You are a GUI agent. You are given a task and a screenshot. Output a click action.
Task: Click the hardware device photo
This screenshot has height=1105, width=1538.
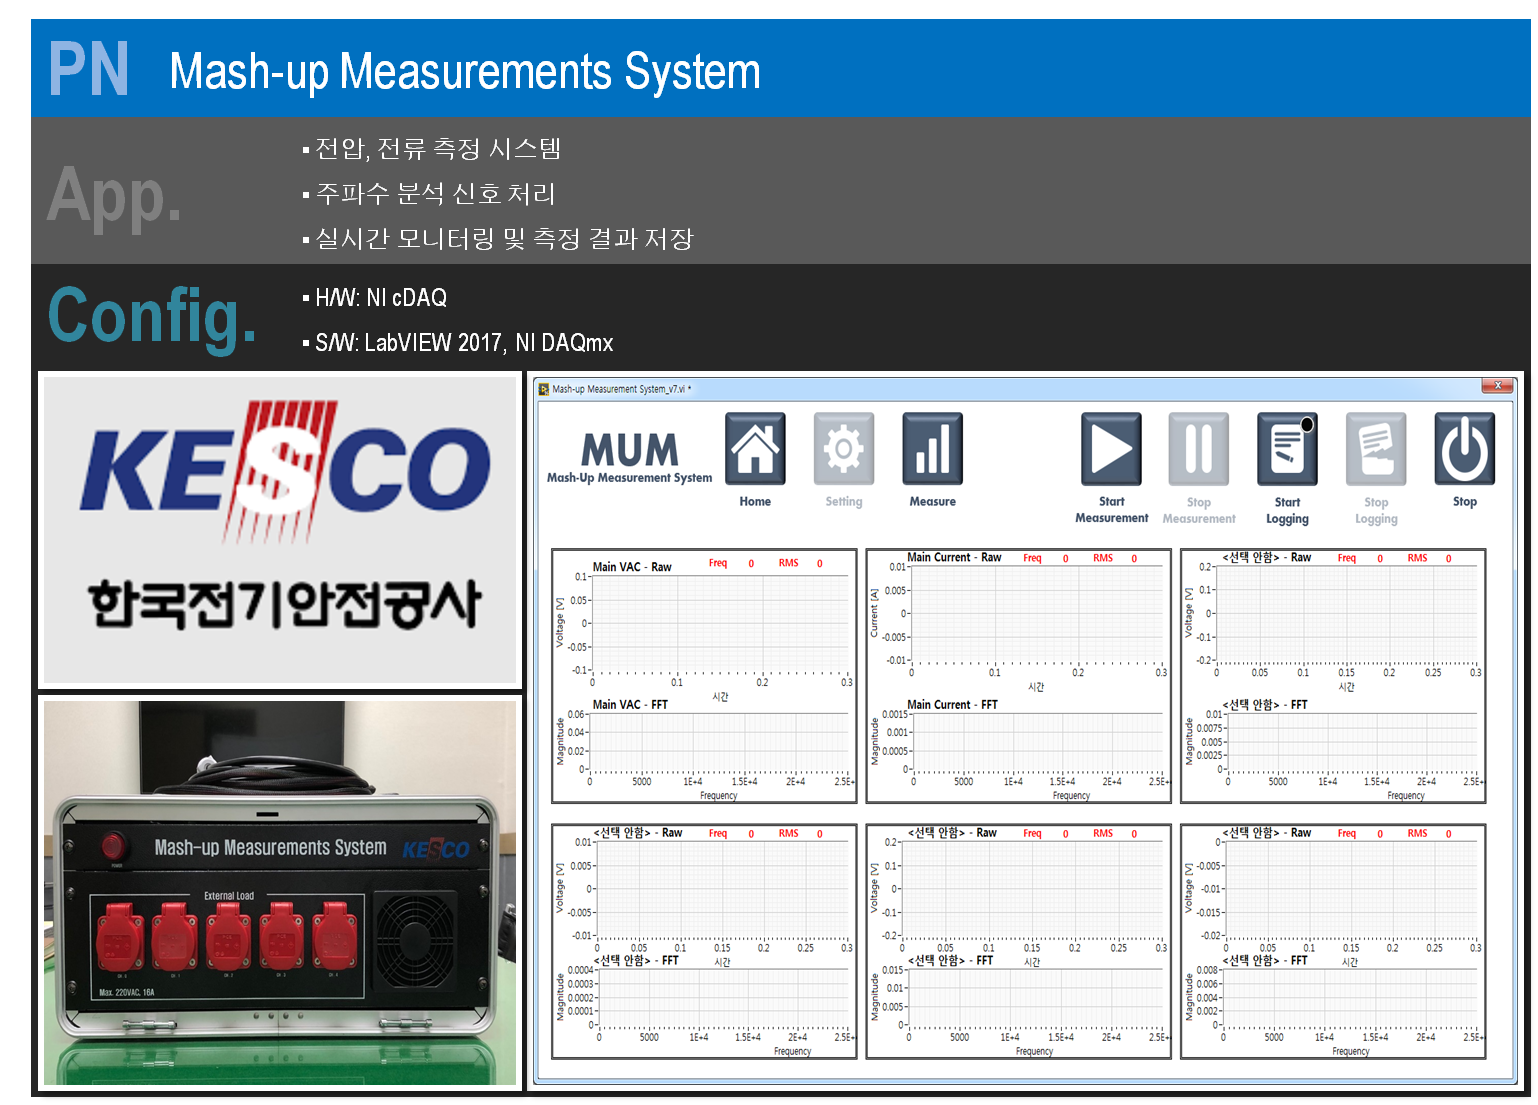tap(280, 892)
